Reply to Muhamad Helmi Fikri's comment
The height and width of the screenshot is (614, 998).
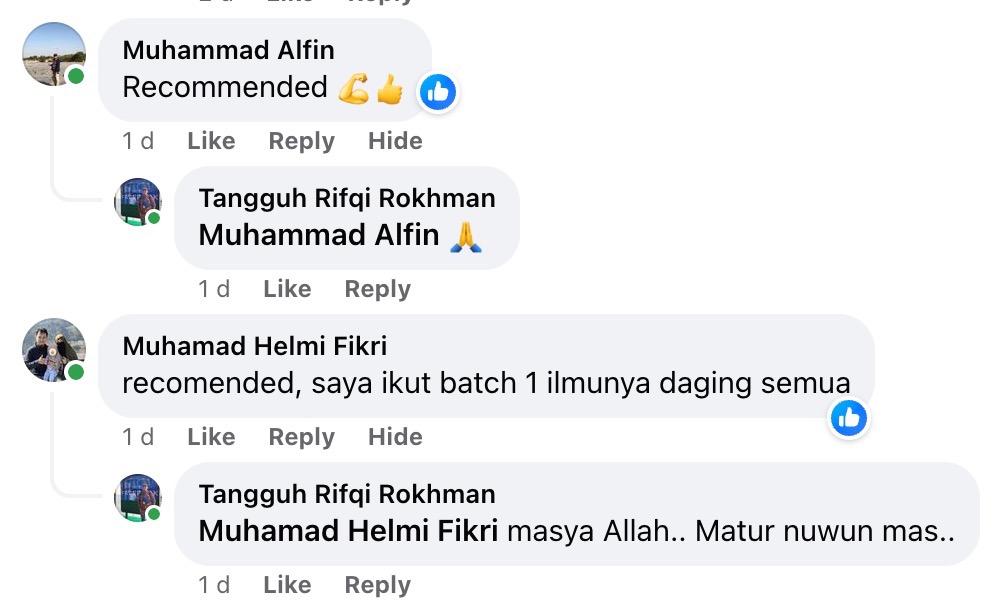click(301, 437)
